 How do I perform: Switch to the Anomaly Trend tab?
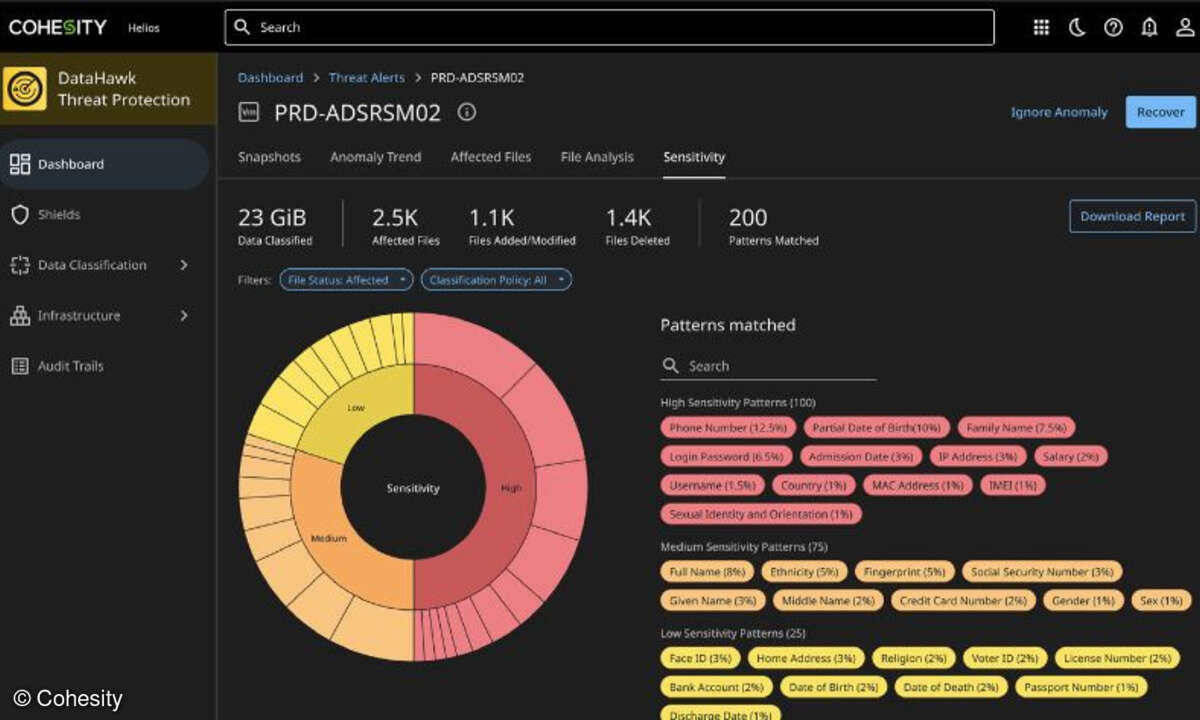point(375,157)
